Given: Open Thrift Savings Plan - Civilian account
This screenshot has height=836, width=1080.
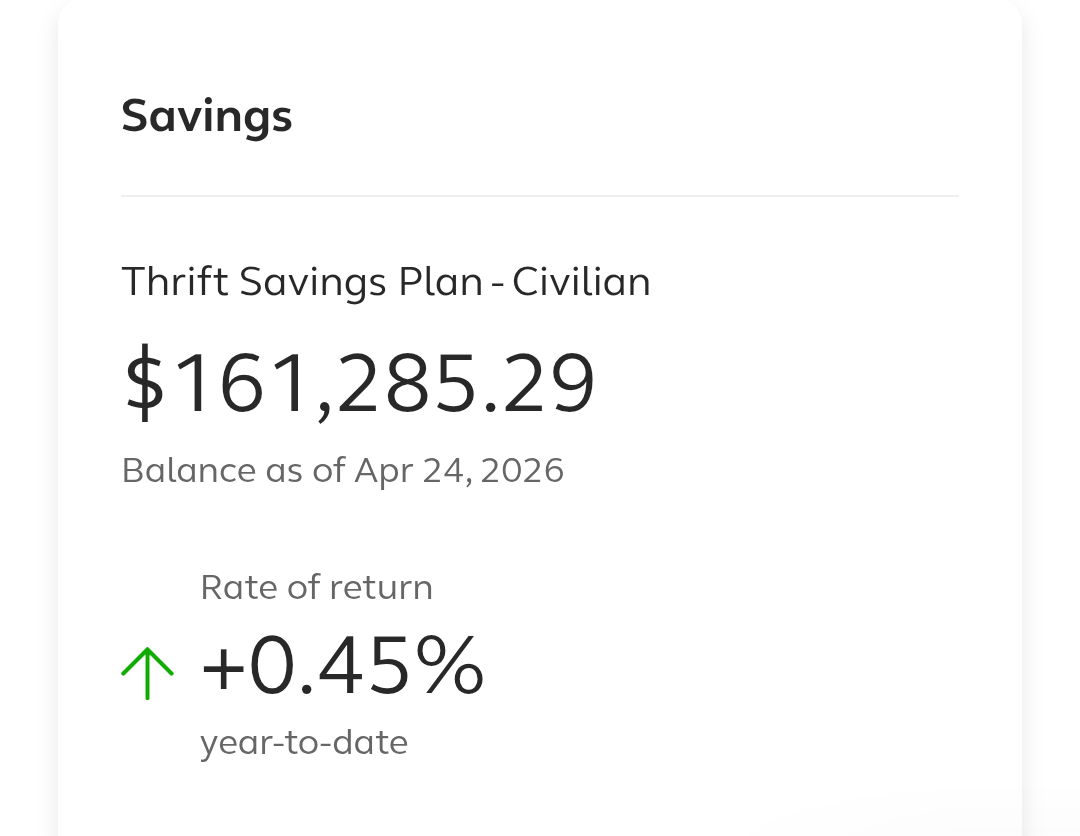Looking at the screenshot, I should 386,282.
